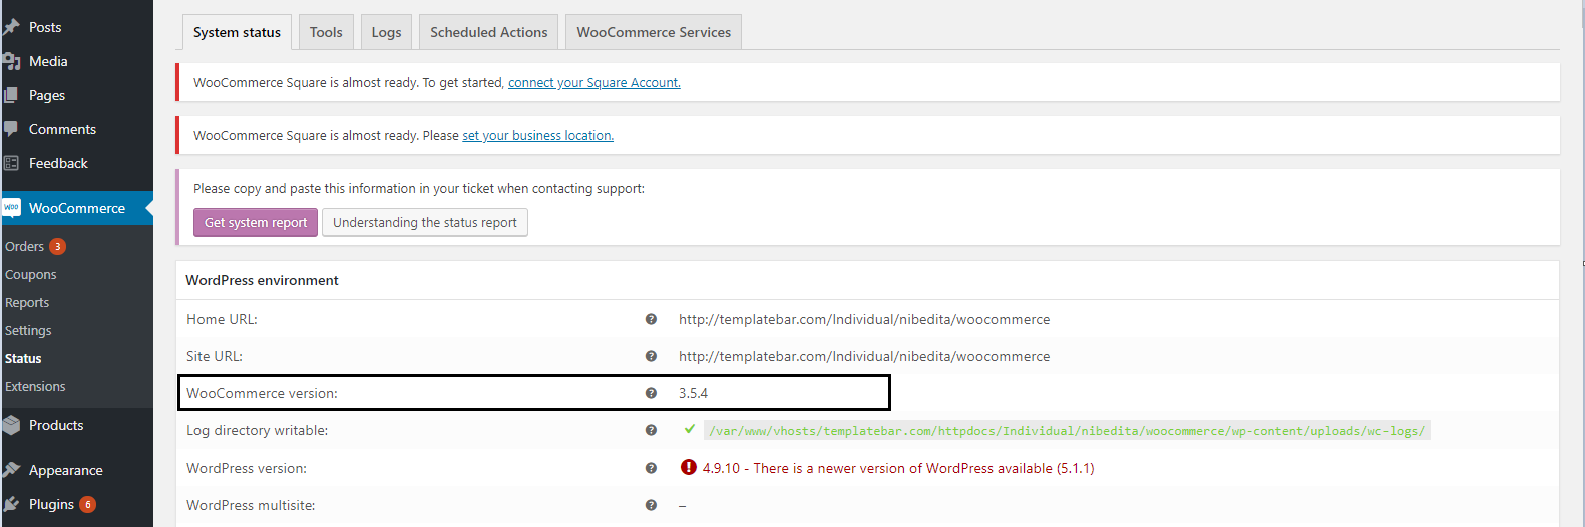This screenshot has width=1585, height=527.
Task: Go to Coupons submenu
Action: point(30,274)
